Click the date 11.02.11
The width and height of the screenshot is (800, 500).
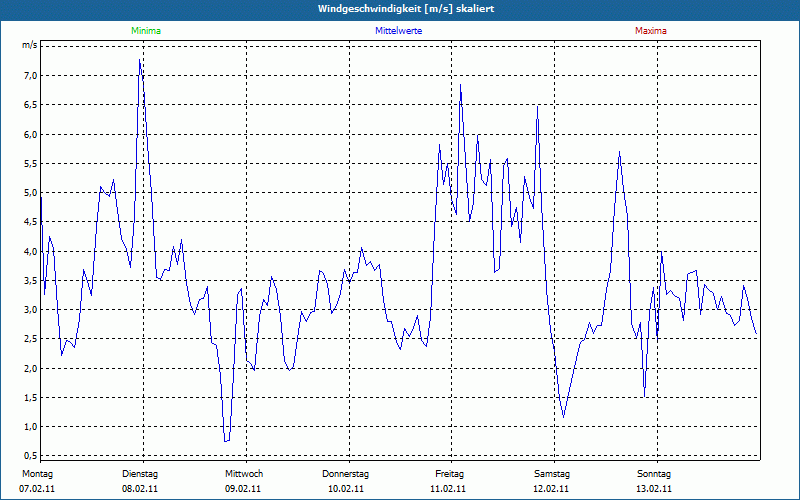pyautogui.click(x=448, y=489)
